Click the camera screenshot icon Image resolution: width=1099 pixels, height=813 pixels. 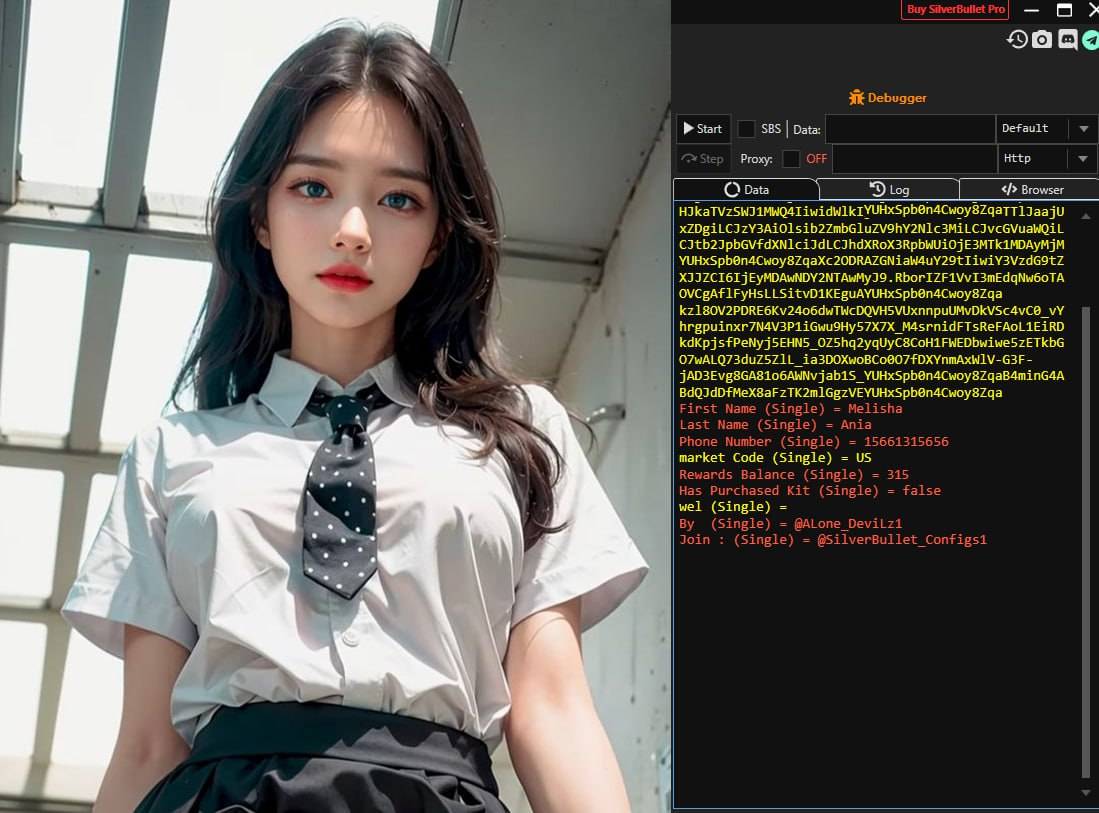pos(1042,39)
